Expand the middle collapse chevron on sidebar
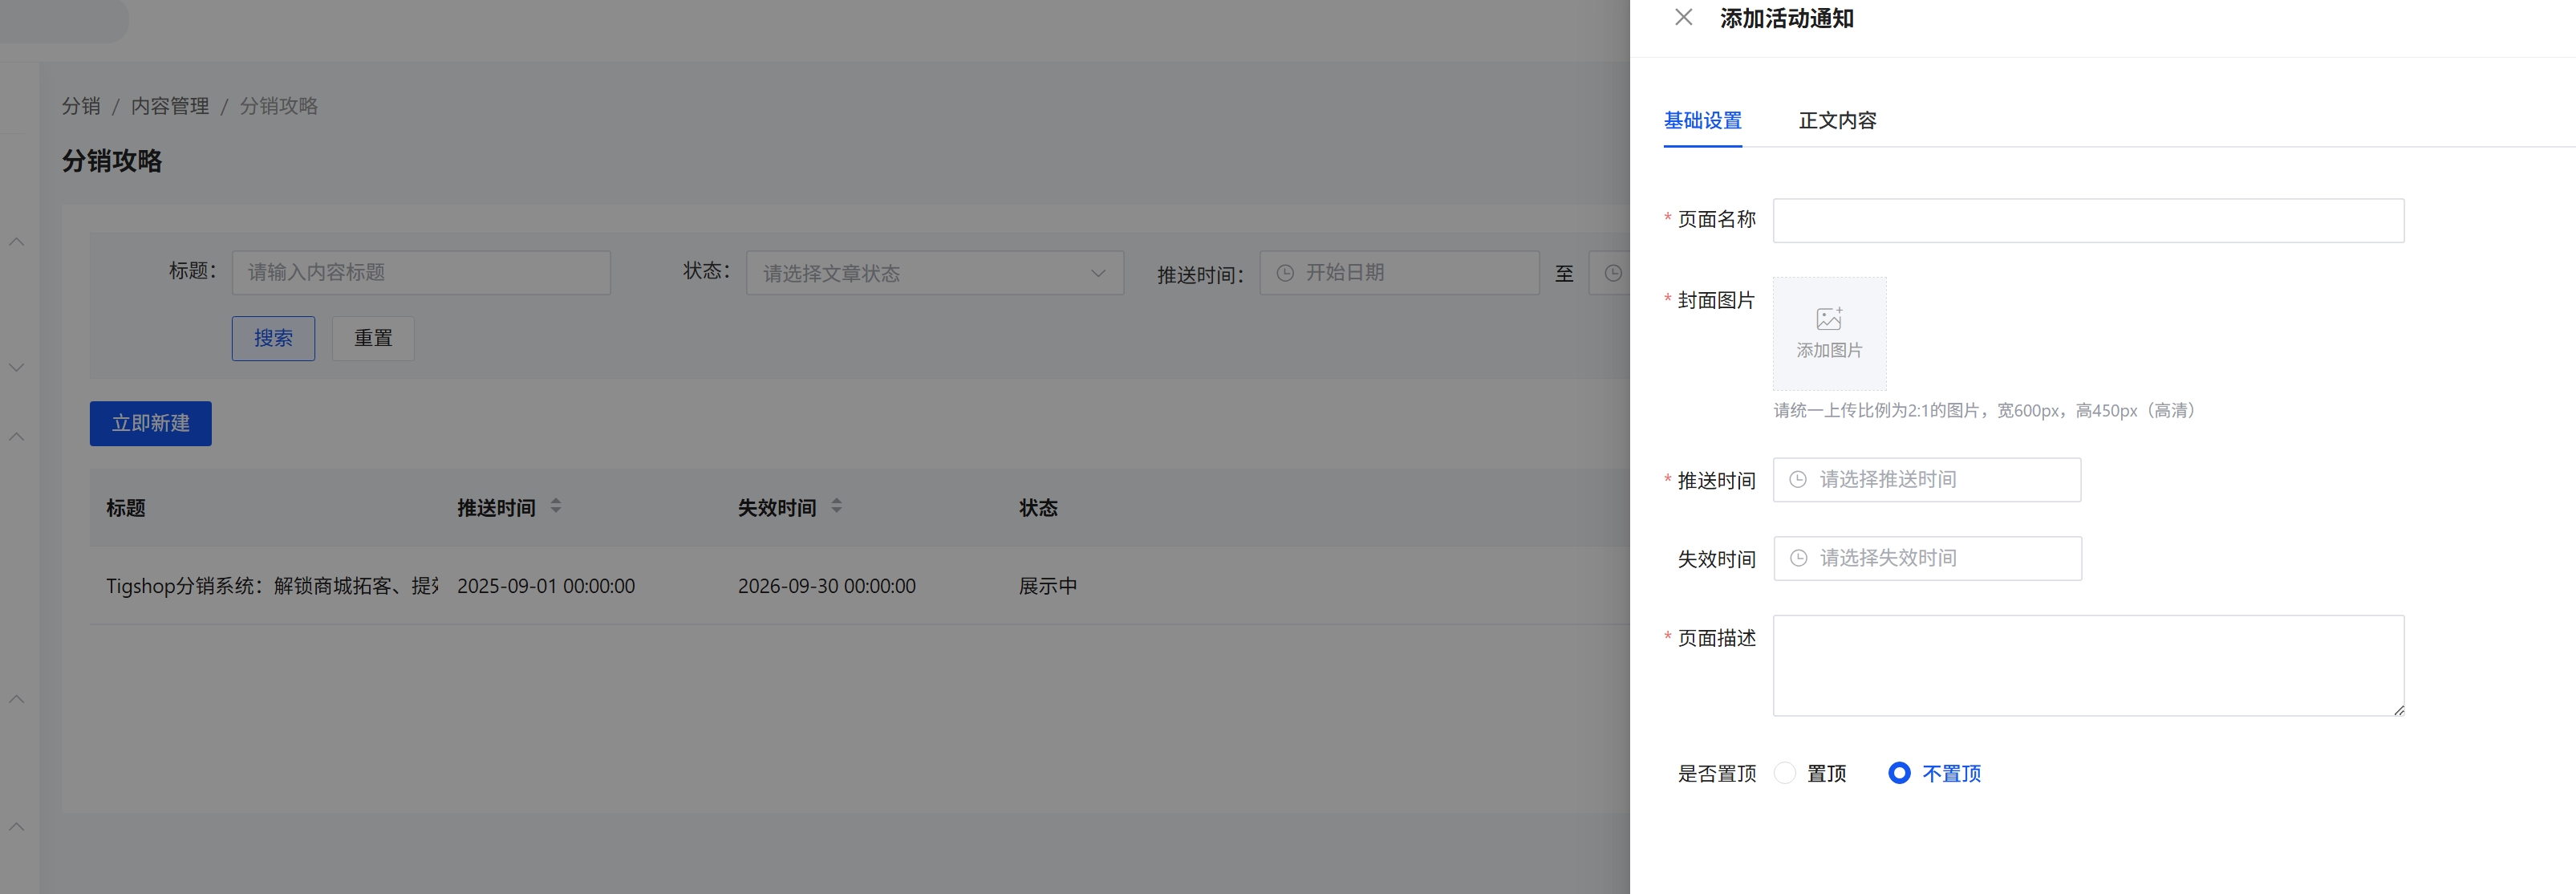This screenshot has height=894, width=2576. pyautogui.click(x=16, y=436)
